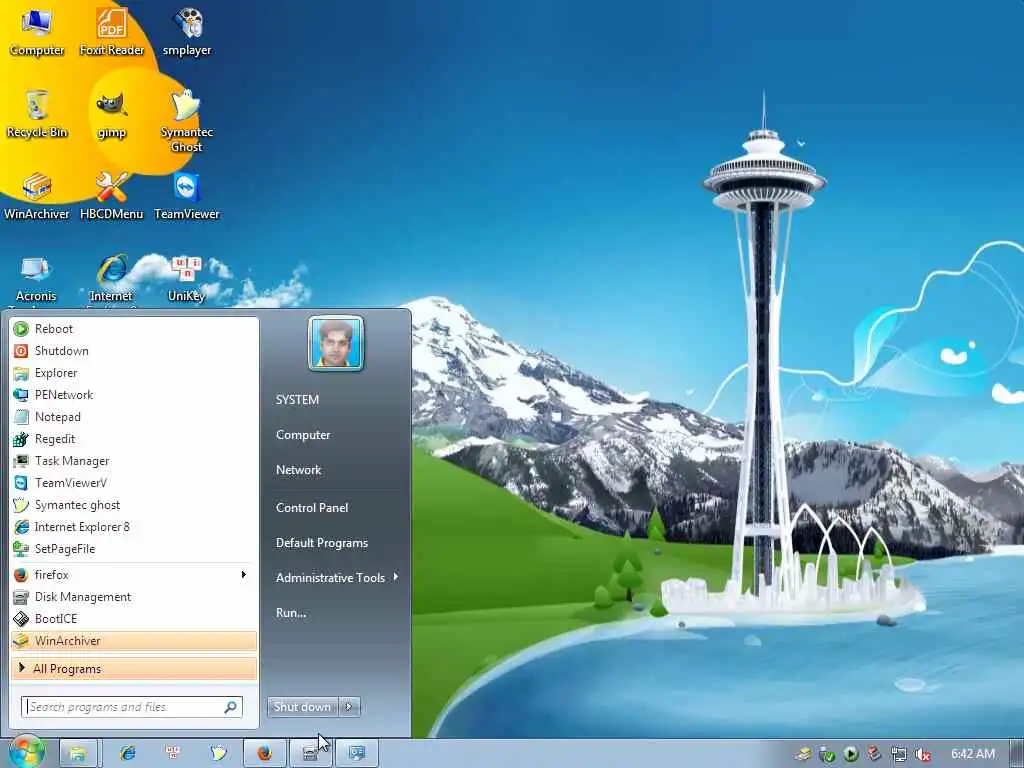Click the Disk Management taskbar icon

(x=310, y=753)
